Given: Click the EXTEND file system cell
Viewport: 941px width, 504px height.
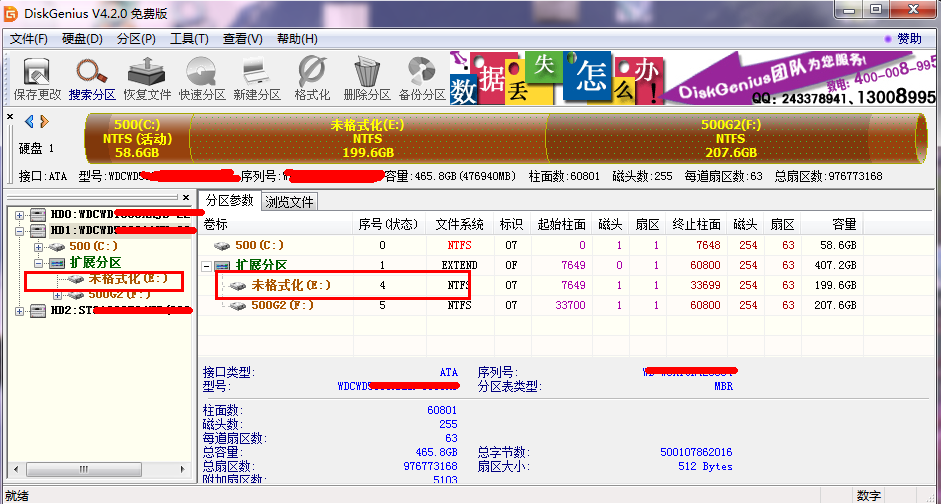Looking at the screenshot, I should (460, 265).
